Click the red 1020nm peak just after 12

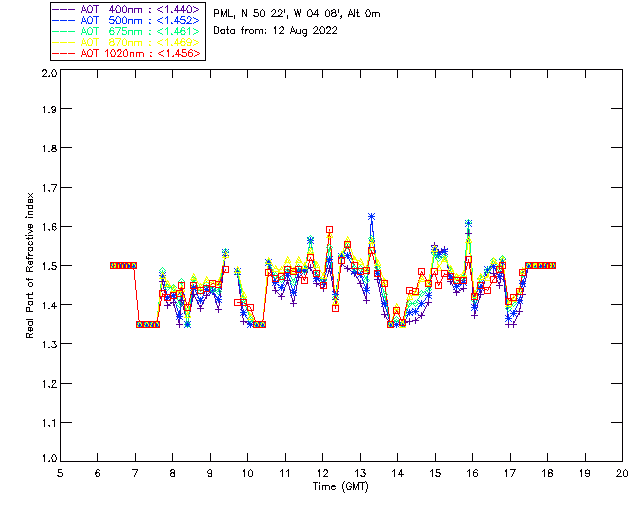tap(329, 230)
